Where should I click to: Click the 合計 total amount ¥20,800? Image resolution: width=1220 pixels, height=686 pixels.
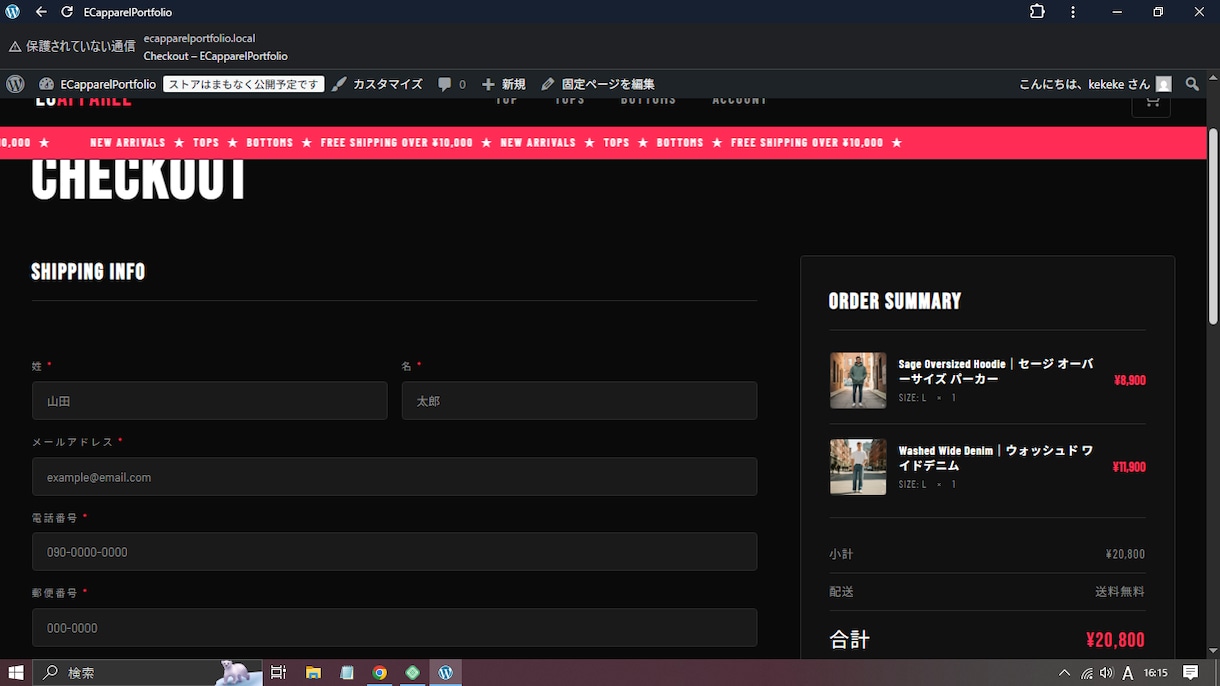(1115, 640)
